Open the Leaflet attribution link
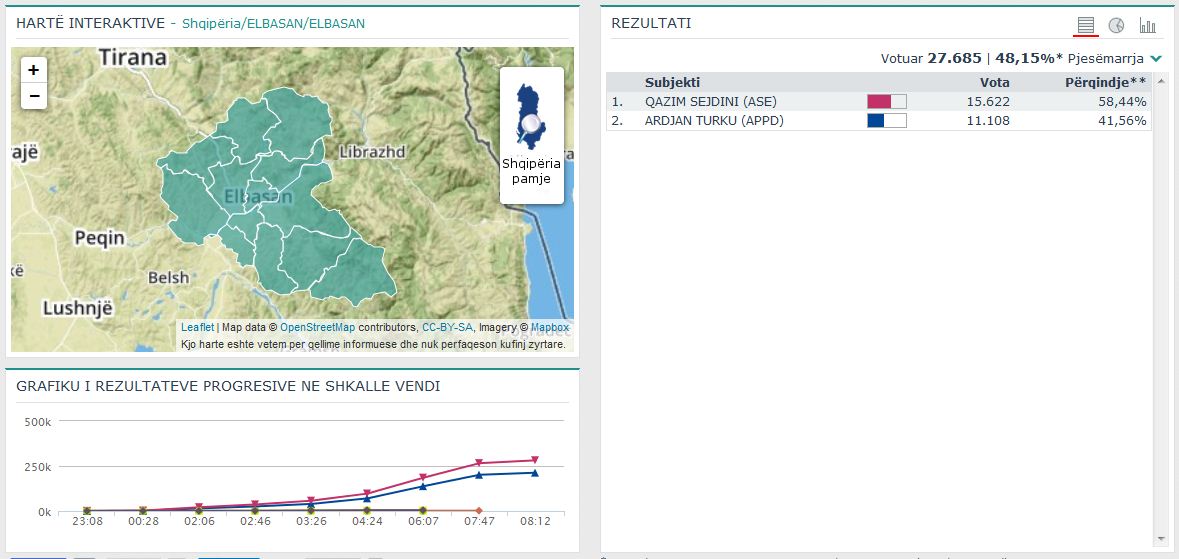 [197, 327]
